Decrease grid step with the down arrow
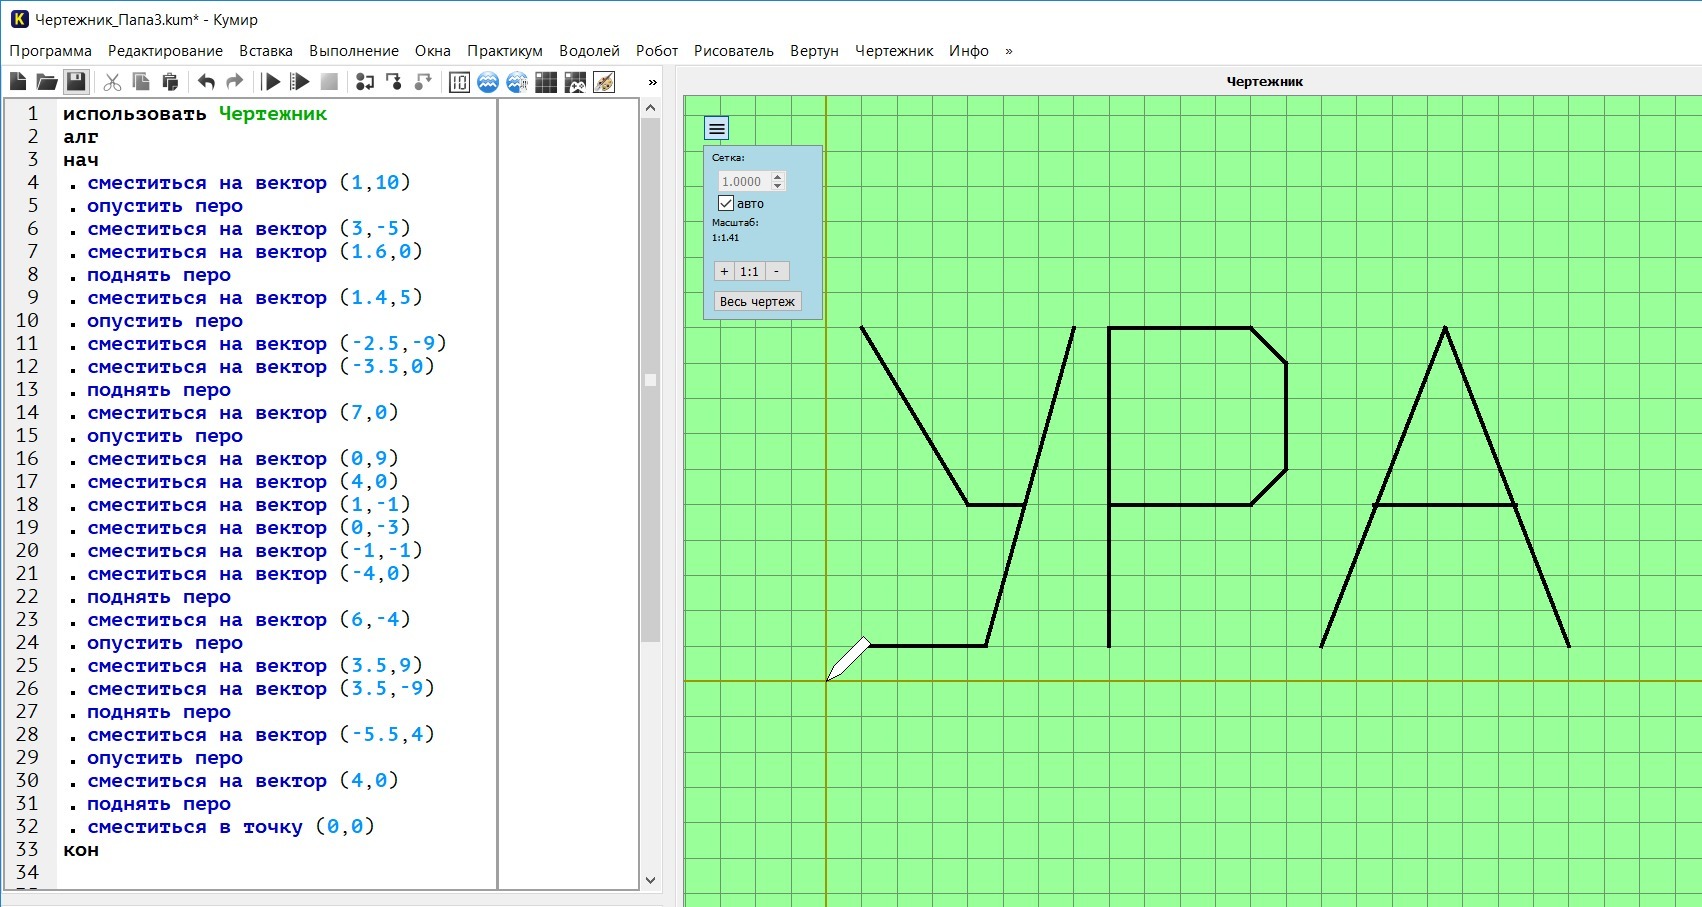This screenshot has width=1702, height=907. 778,186
